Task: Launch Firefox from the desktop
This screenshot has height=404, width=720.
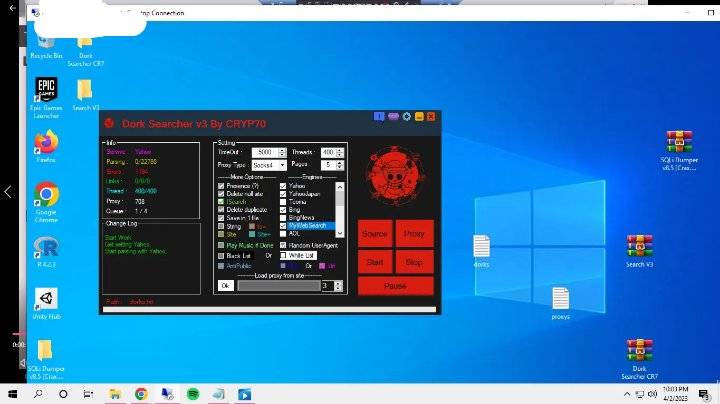Action: pyautogui.click(x=46, y=146)
